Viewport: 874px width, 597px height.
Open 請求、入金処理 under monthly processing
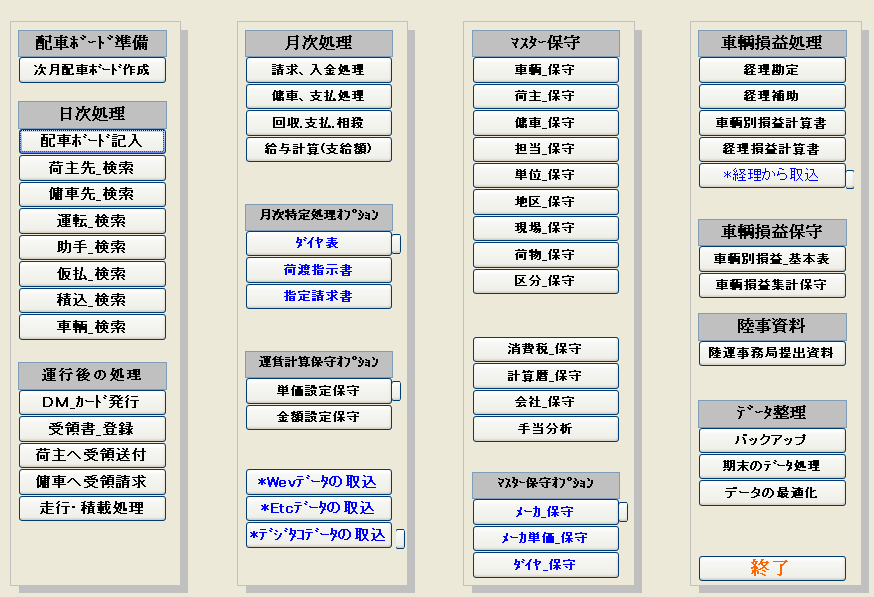(x=319, y=70)
